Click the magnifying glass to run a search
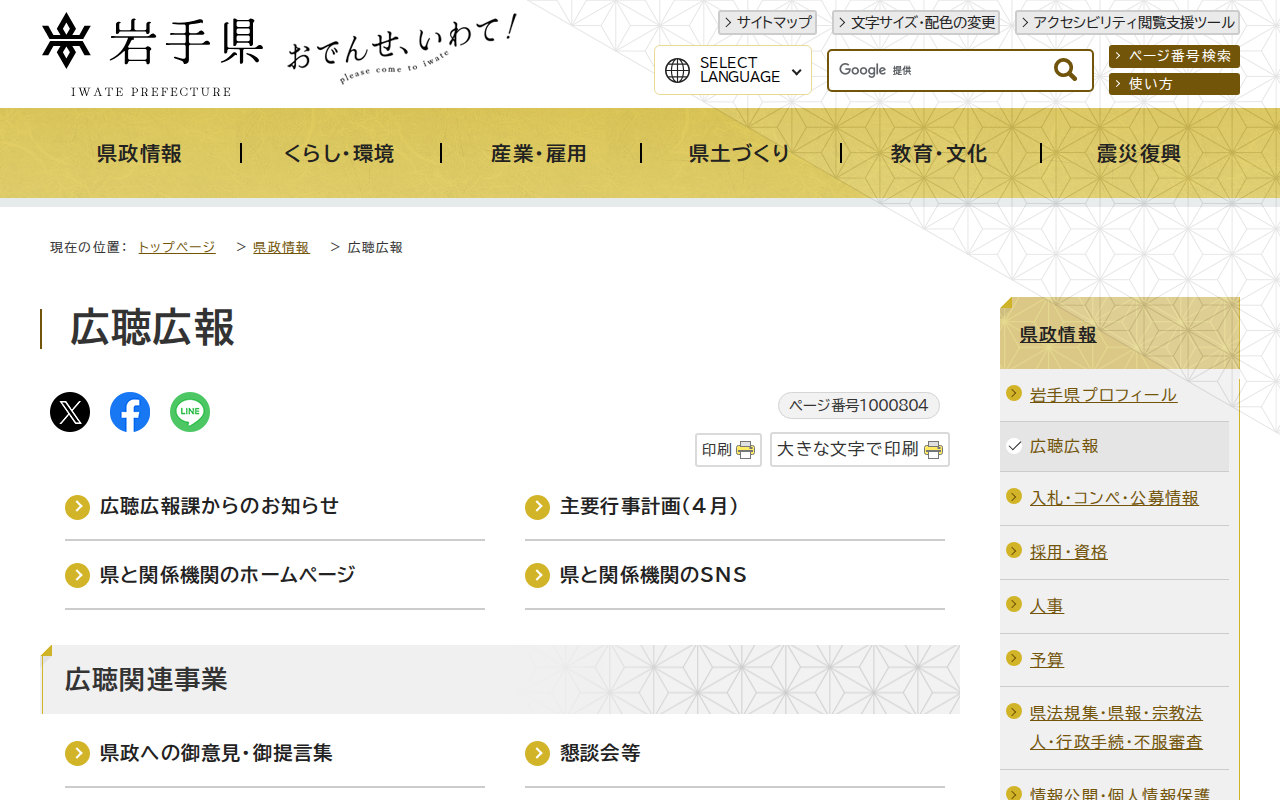 [x=1064, y=69]
